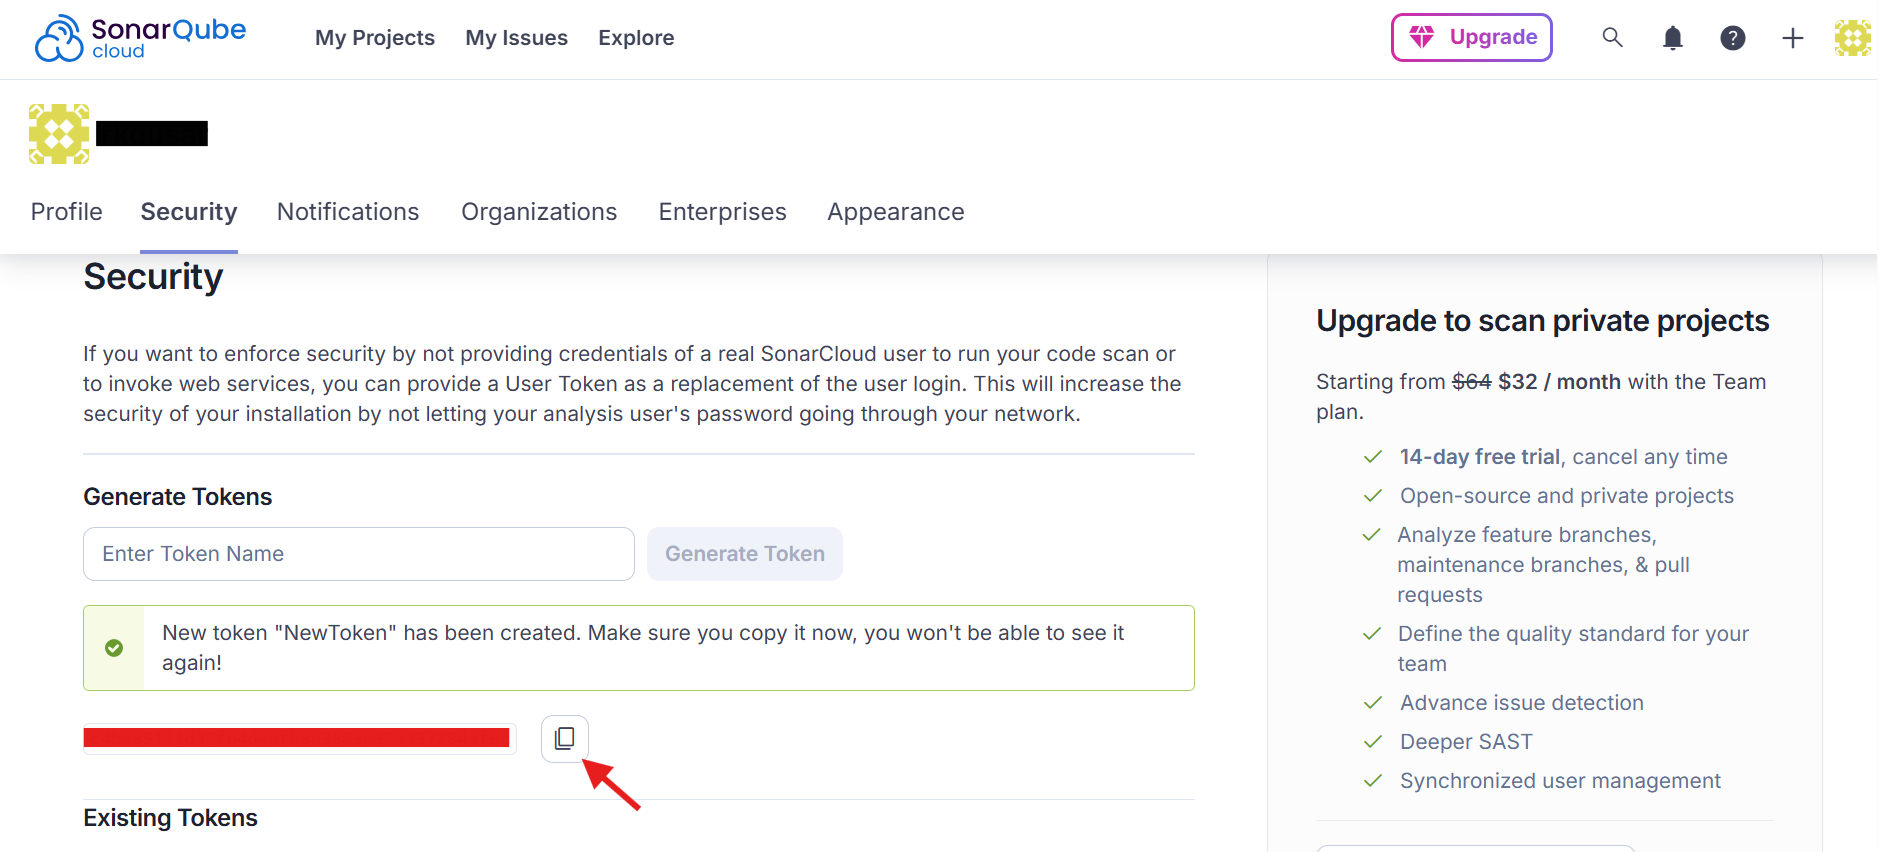Viewport: 1879px width, 852px height.
Task: Open My Projects menu item
Action: tap(375, 38)
